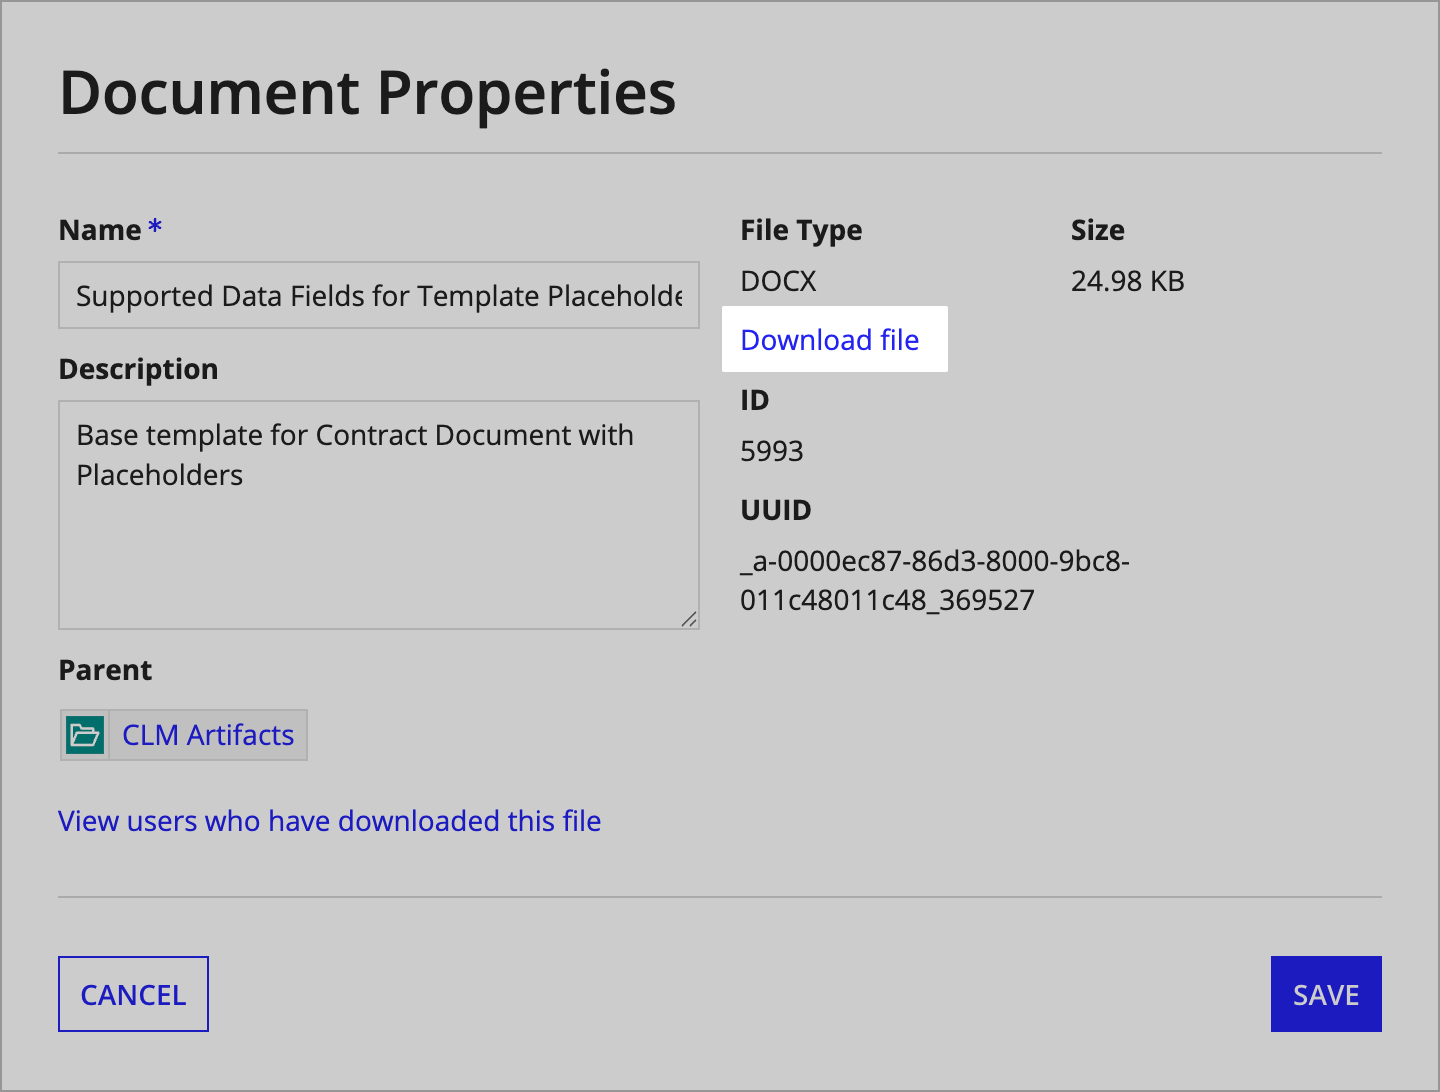
Task: Select the UUID value starting _a-0000ec87
Action: [x=935, y=580]
